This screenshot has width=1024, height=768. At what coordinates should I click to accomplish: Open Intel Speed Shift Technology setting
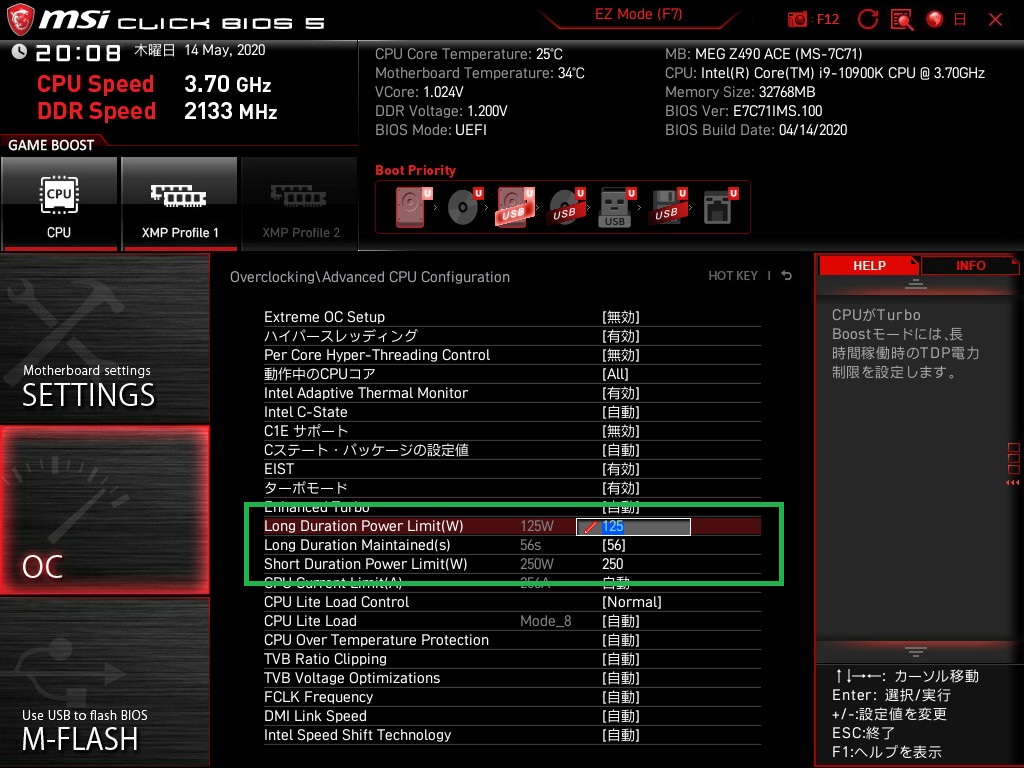coord(512,735)
